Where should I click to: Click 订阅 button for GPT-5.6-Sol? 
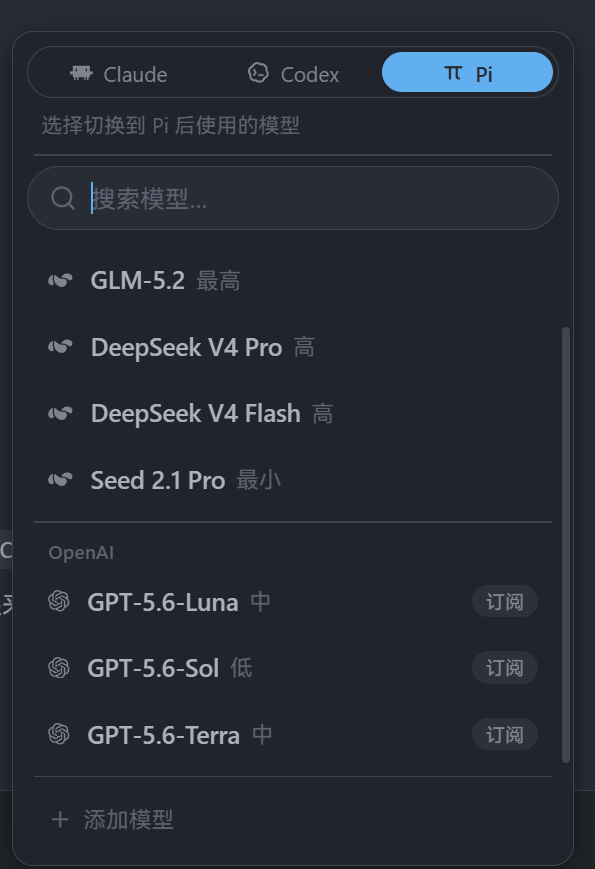505,668
